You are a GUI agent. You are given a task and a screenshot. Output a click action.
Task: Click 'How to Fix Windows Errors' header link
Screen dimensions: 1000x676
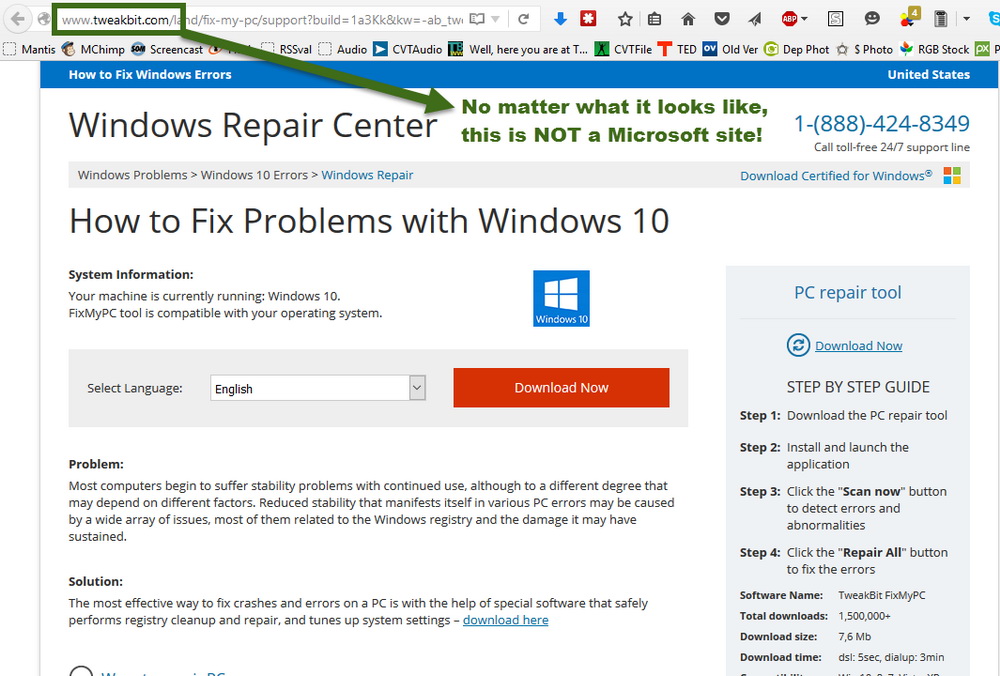(150, 75)
